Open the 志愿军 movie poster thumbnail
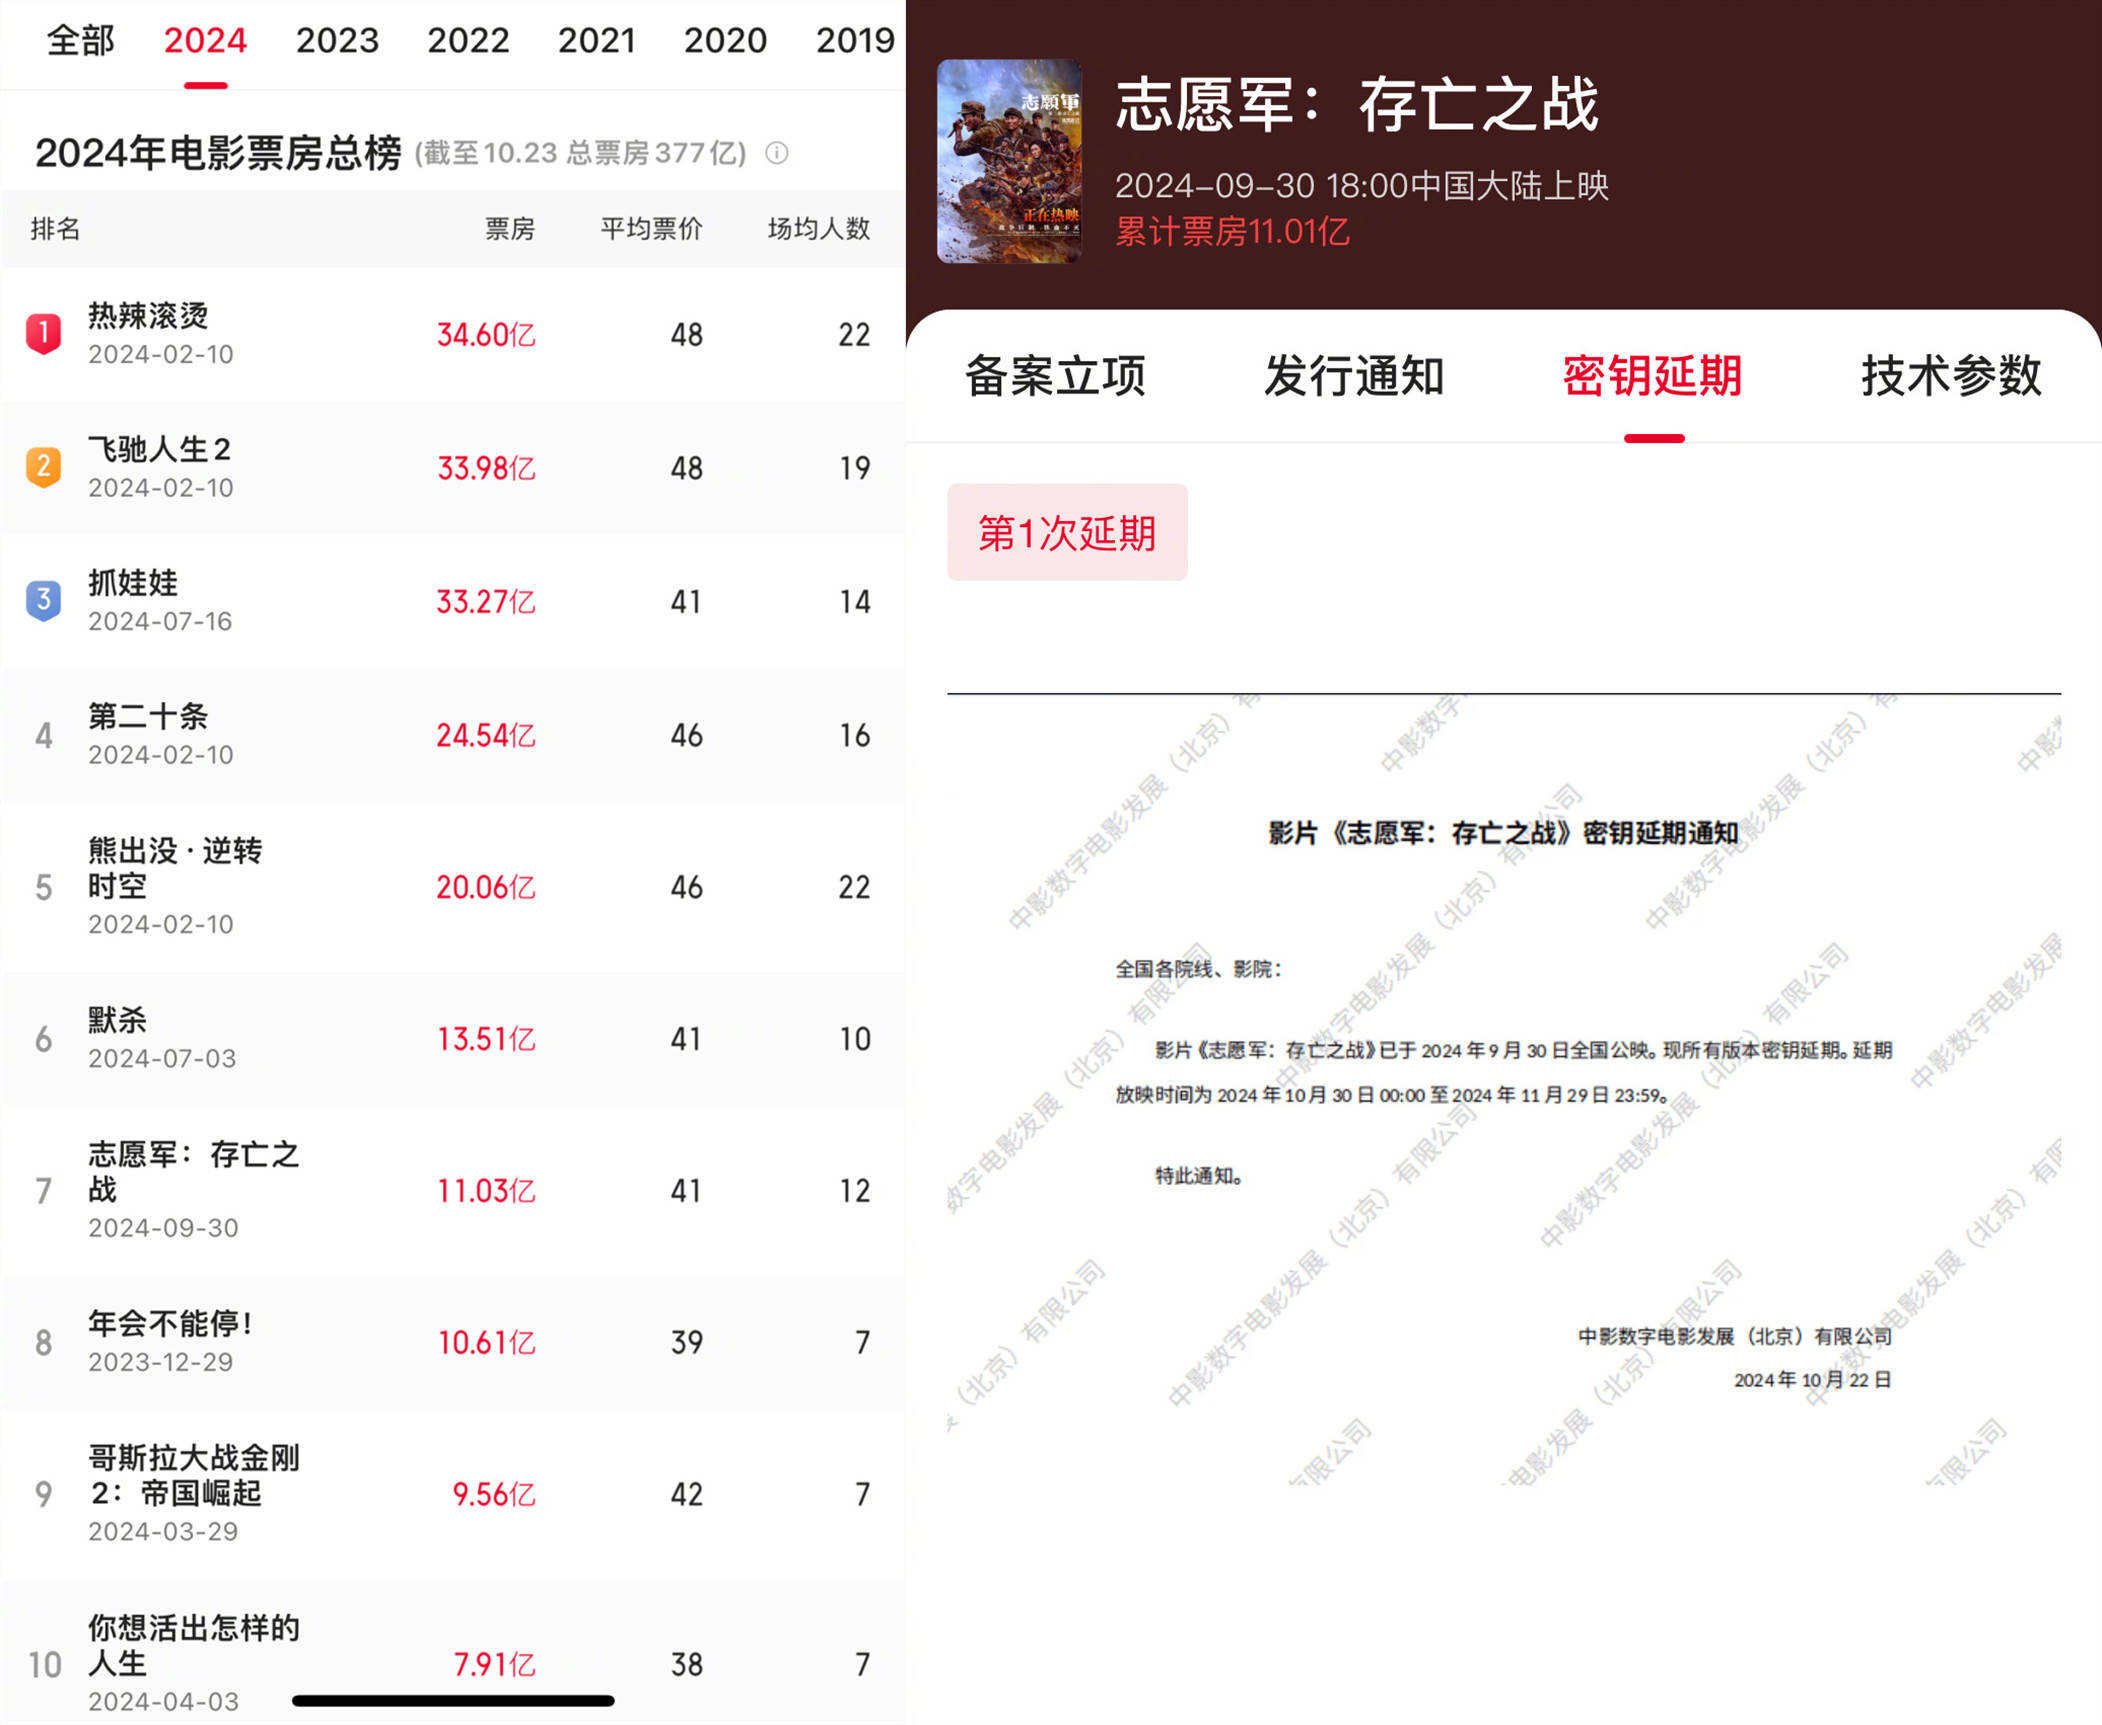The width and height of the screenshot is (2102, 1725). click(x=1009, y=161)
